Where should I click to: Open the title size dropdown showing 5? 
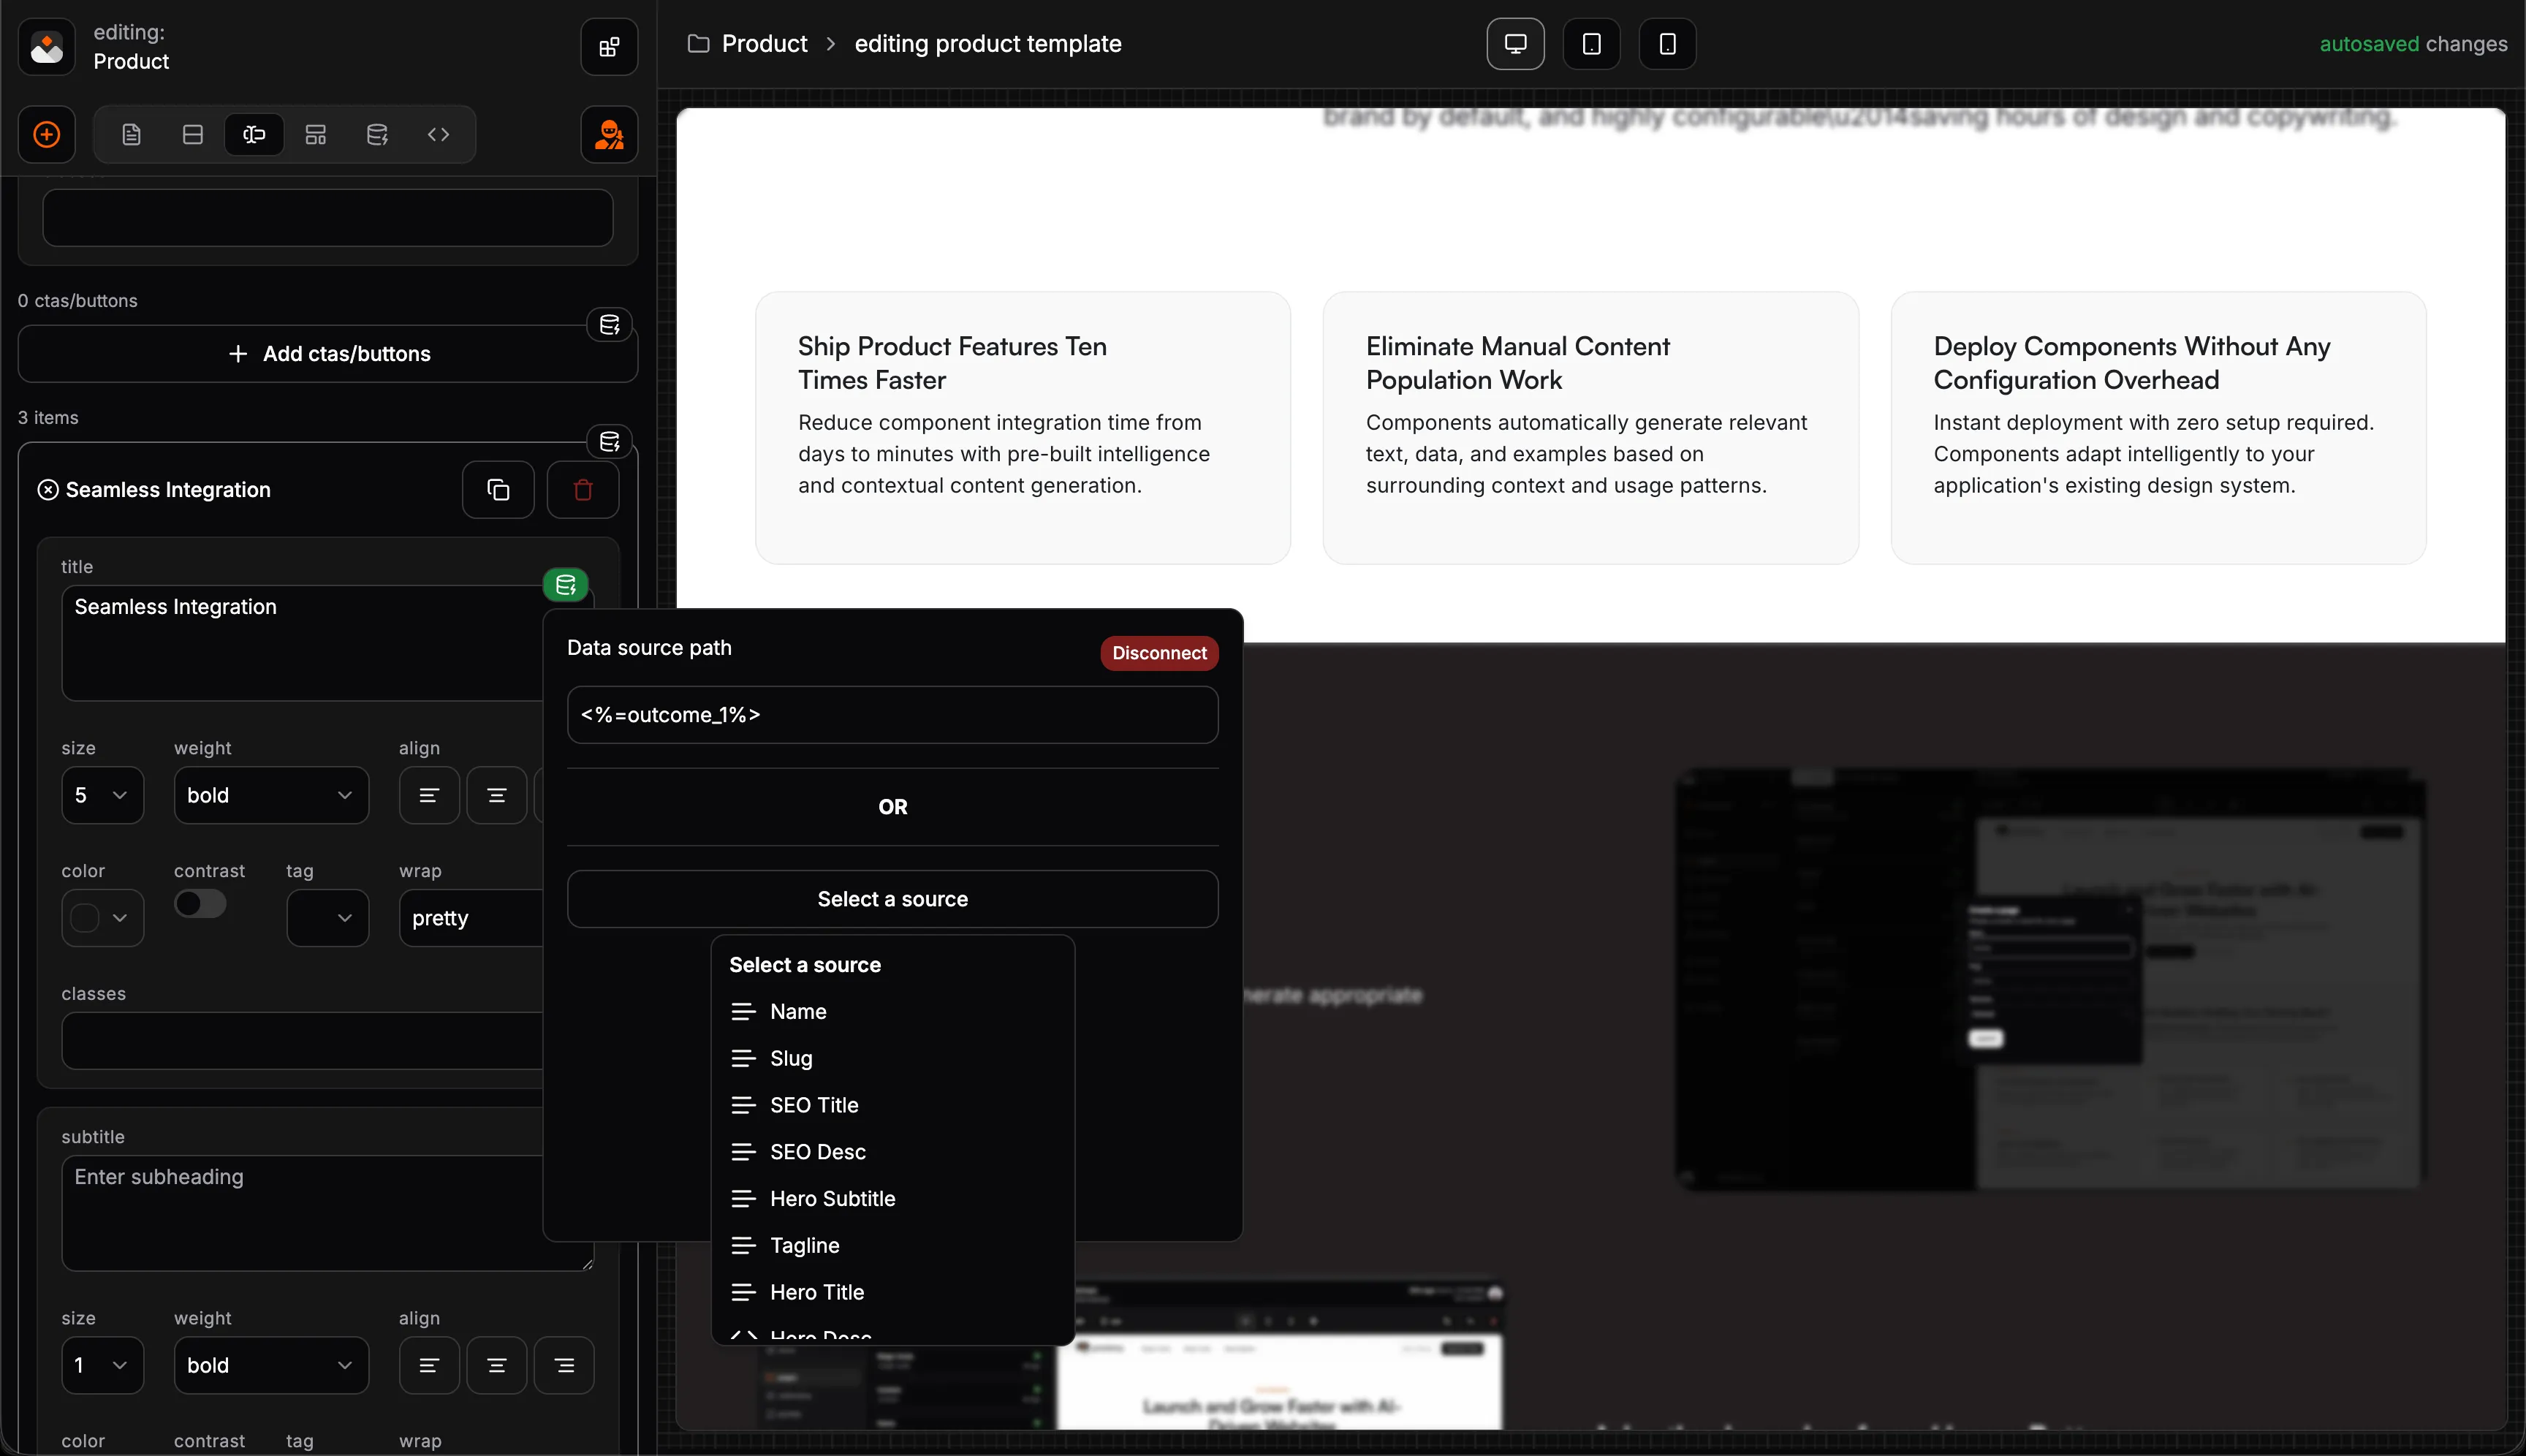[102, 796]
